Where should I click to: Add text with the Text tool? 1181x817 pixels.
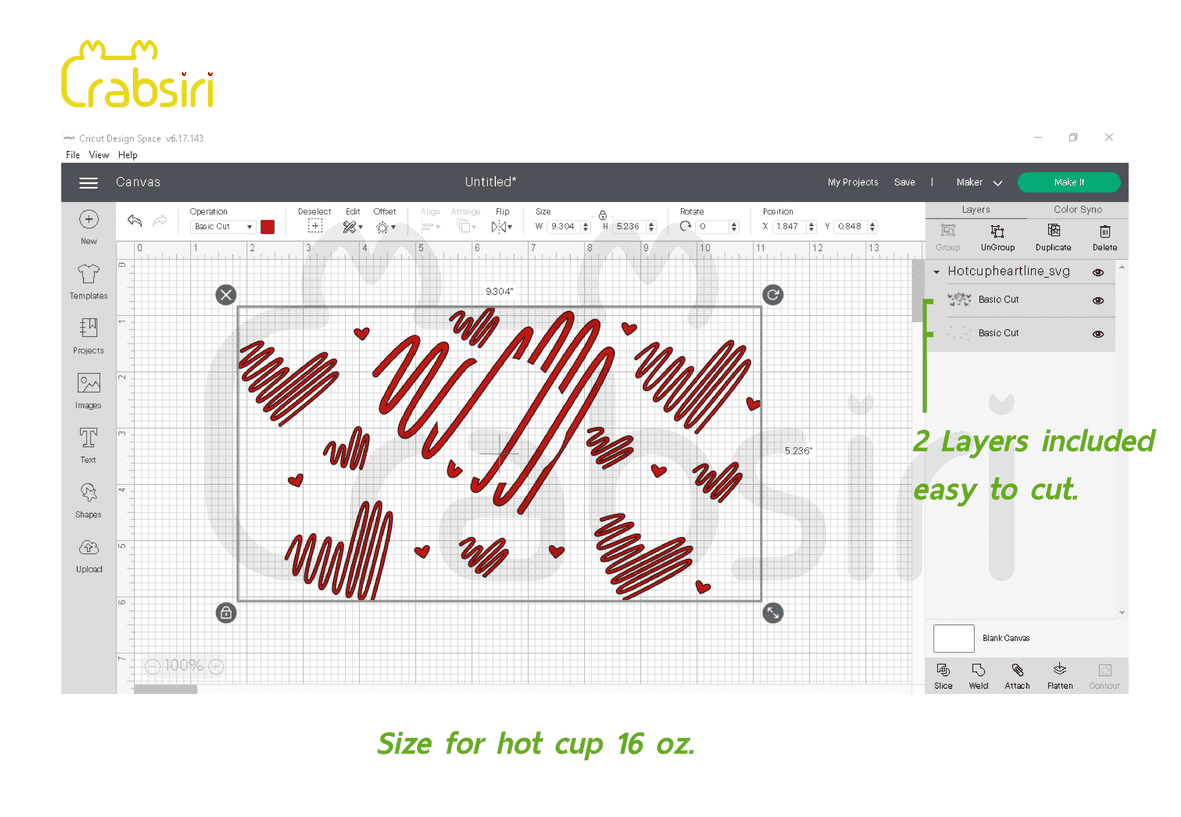pos(88,444)
